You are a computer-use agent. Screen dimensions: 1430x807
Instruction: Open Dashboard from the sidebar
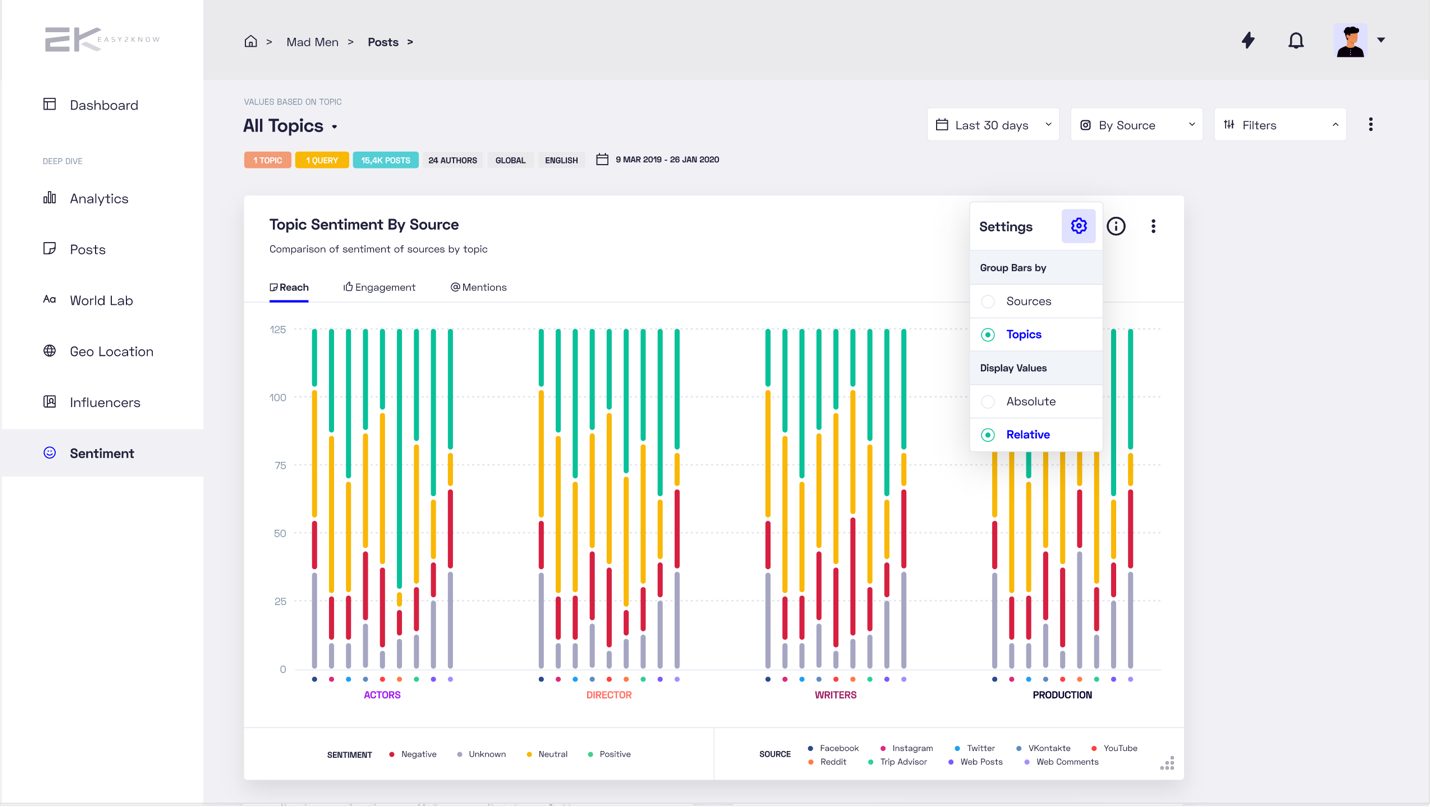click(x=102, y=105)
